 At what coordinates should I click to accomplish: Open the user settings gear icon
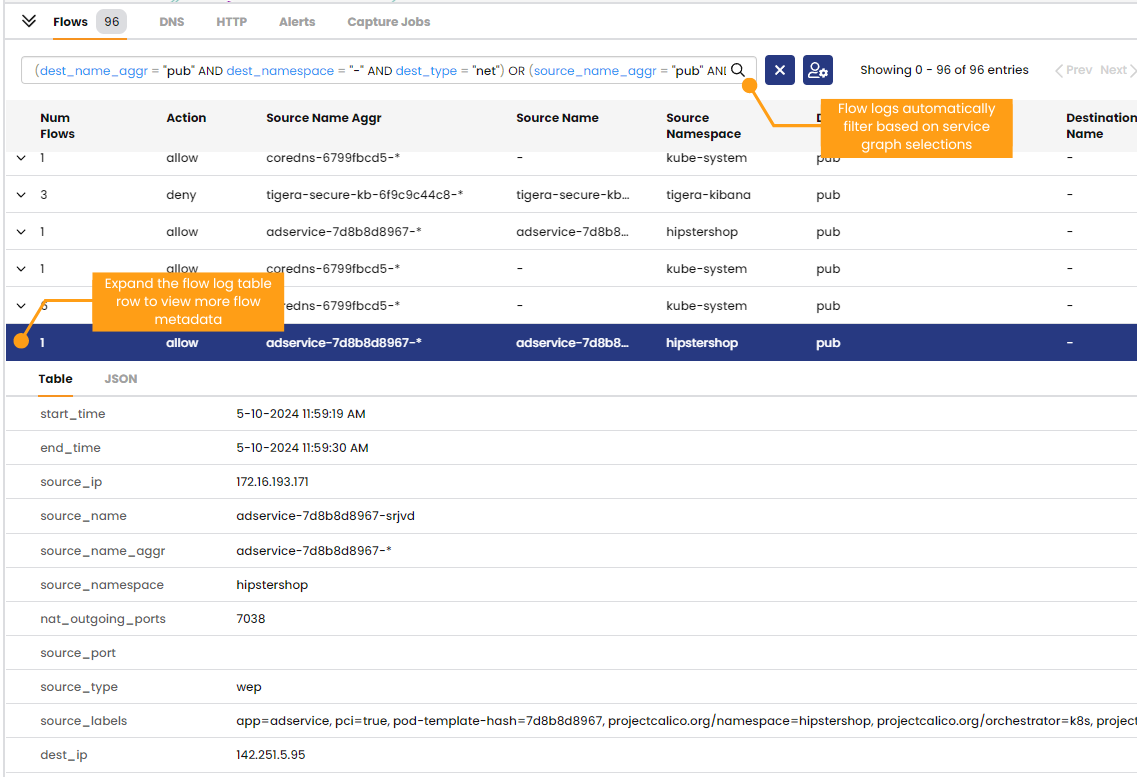[818, 70]
